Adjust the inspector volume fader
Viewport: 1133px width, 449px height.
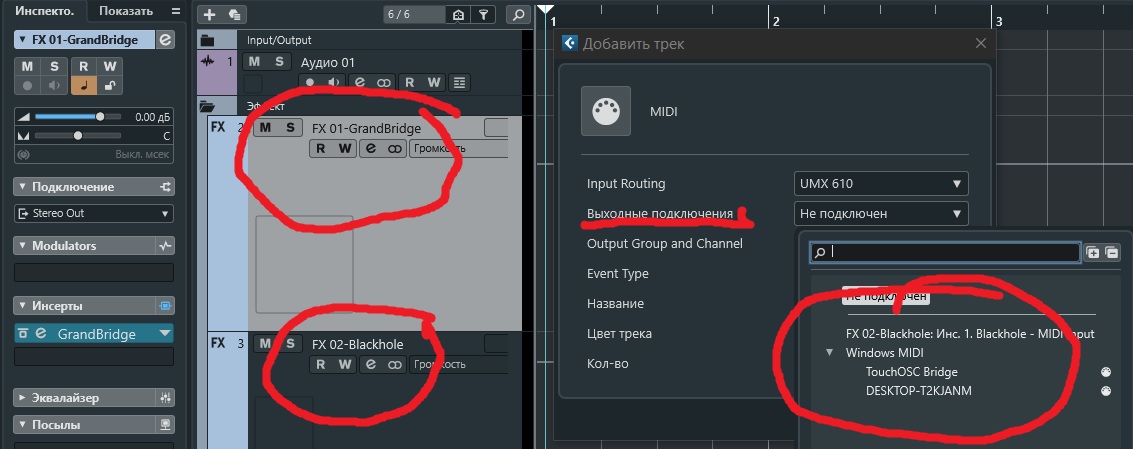tap(100, 116)
